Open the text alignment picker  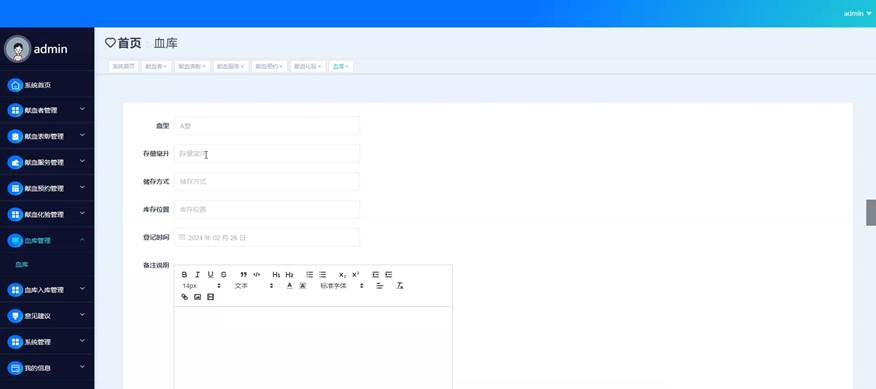[x=380, y=286]
